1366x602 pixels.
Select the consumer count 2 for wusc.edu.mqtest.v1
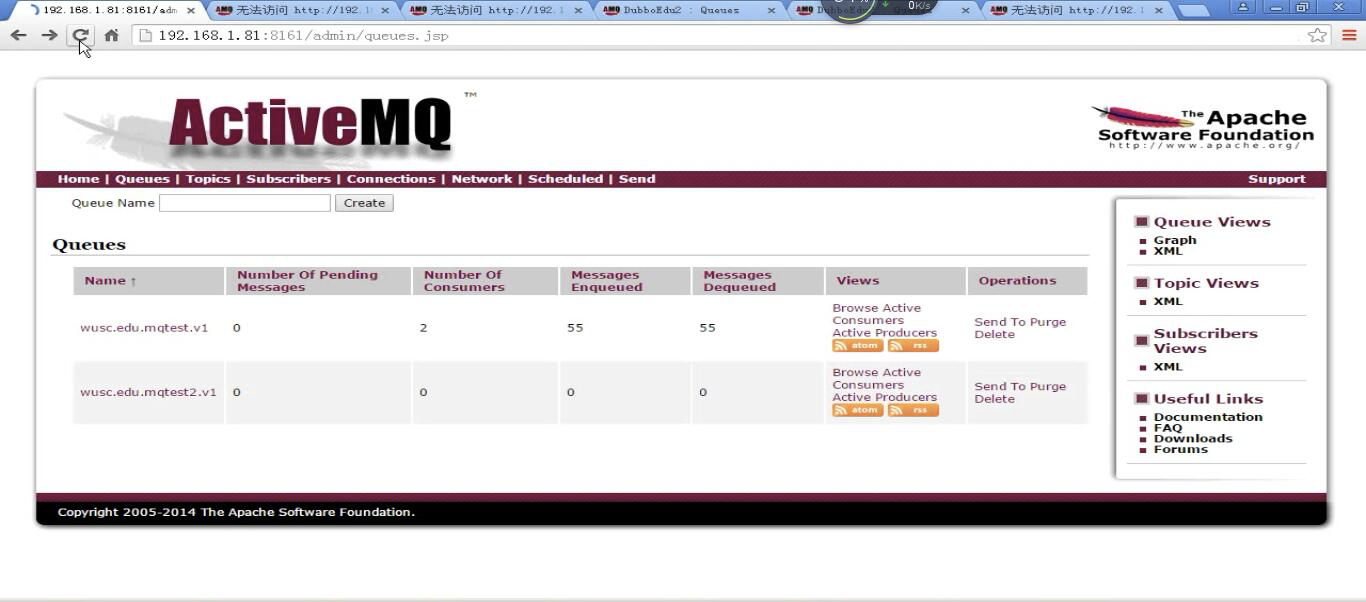click(423, 328)
